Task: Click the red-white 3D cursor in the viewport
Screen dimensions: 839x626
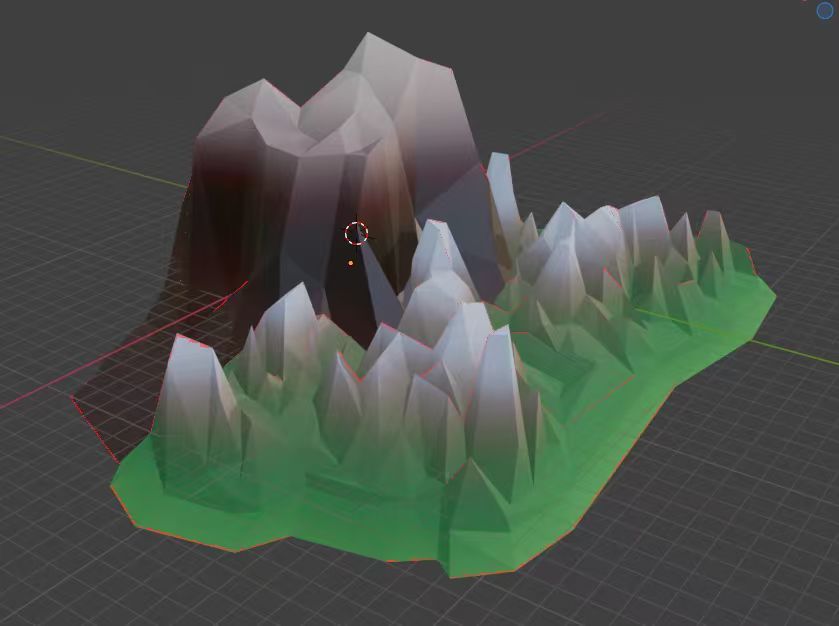Action: (x=356, y=233)
